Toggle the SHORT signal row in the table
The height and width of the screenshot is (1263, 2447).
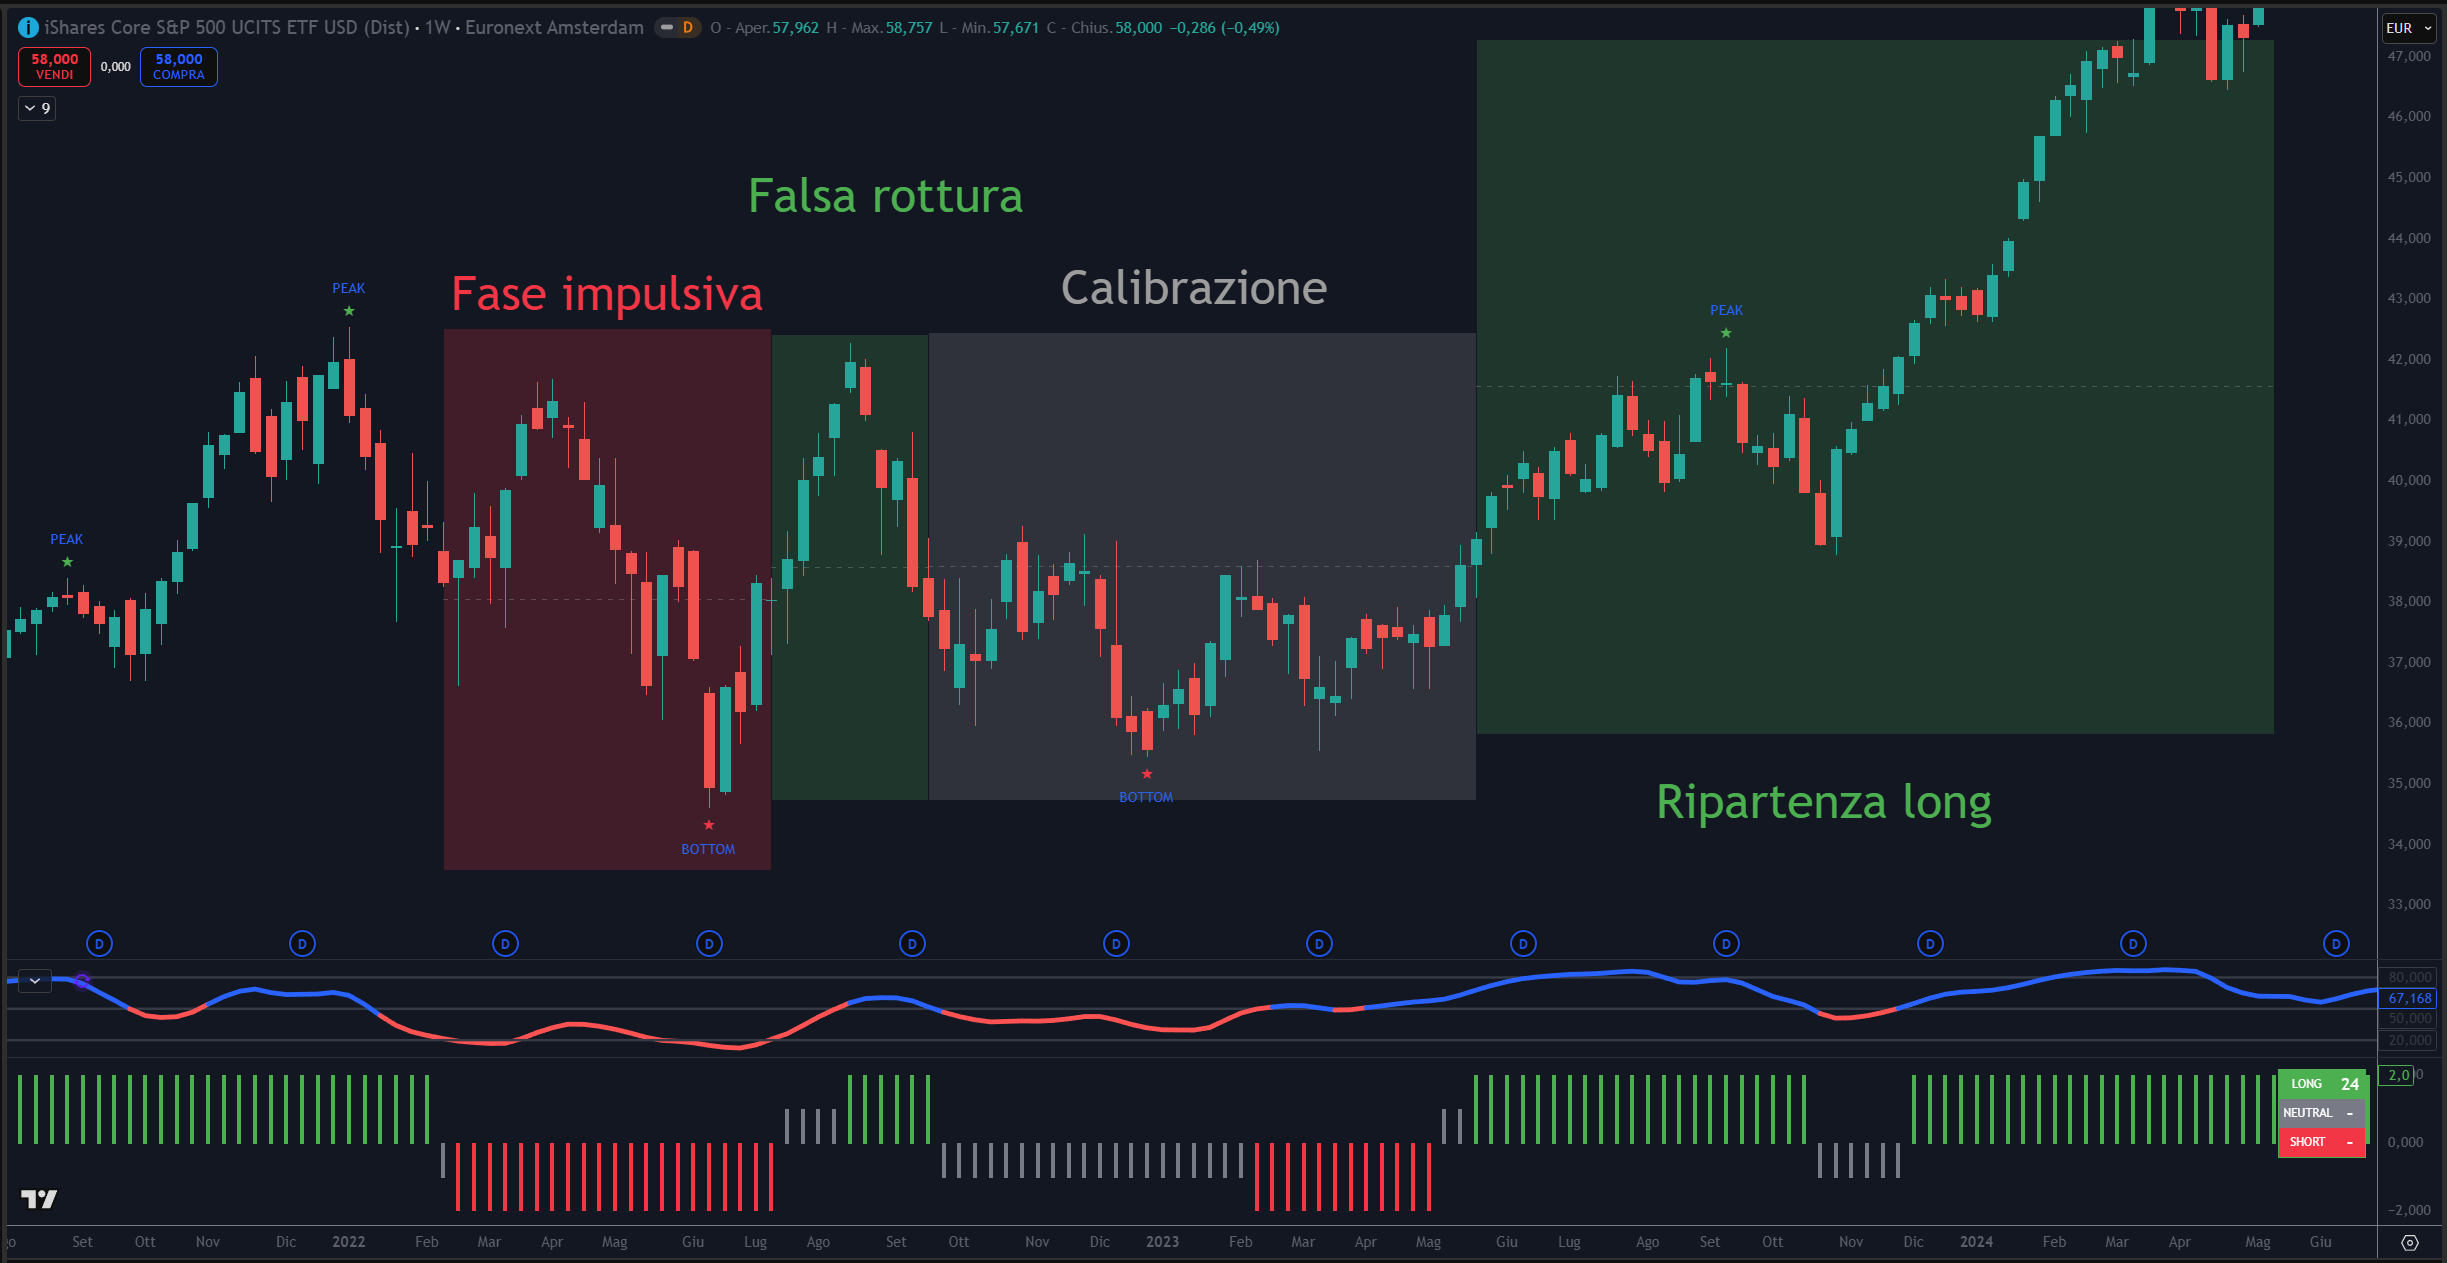coord(2321,1142)
